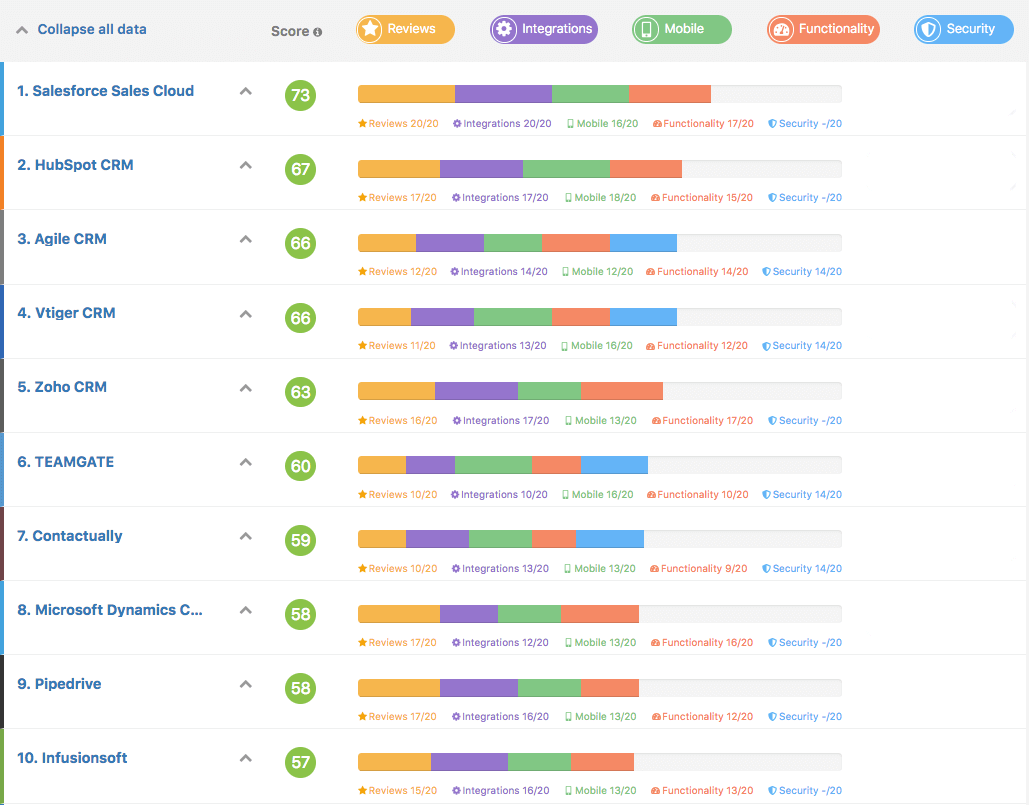Click Agile CRM blue security bar segment
Screen dimensions: 1029x805
click(x=643, y=243)
